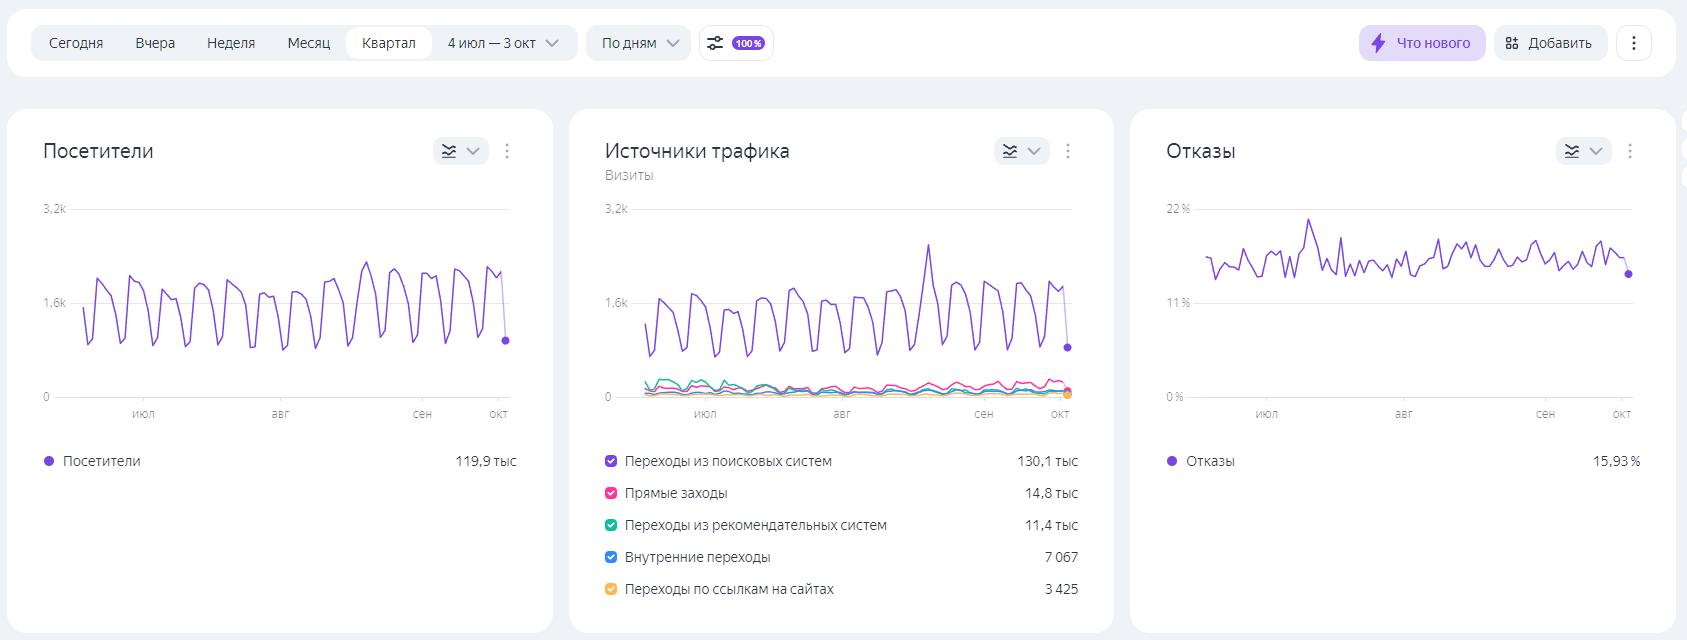Open options menu of Источники трафика widget
This screenshot has height=640, width=1687.
1068,151
